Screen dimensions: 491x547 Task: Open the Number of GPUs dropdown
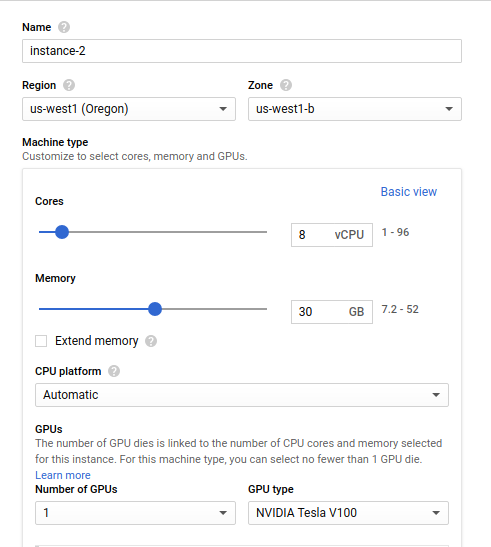tap(135, 513)
